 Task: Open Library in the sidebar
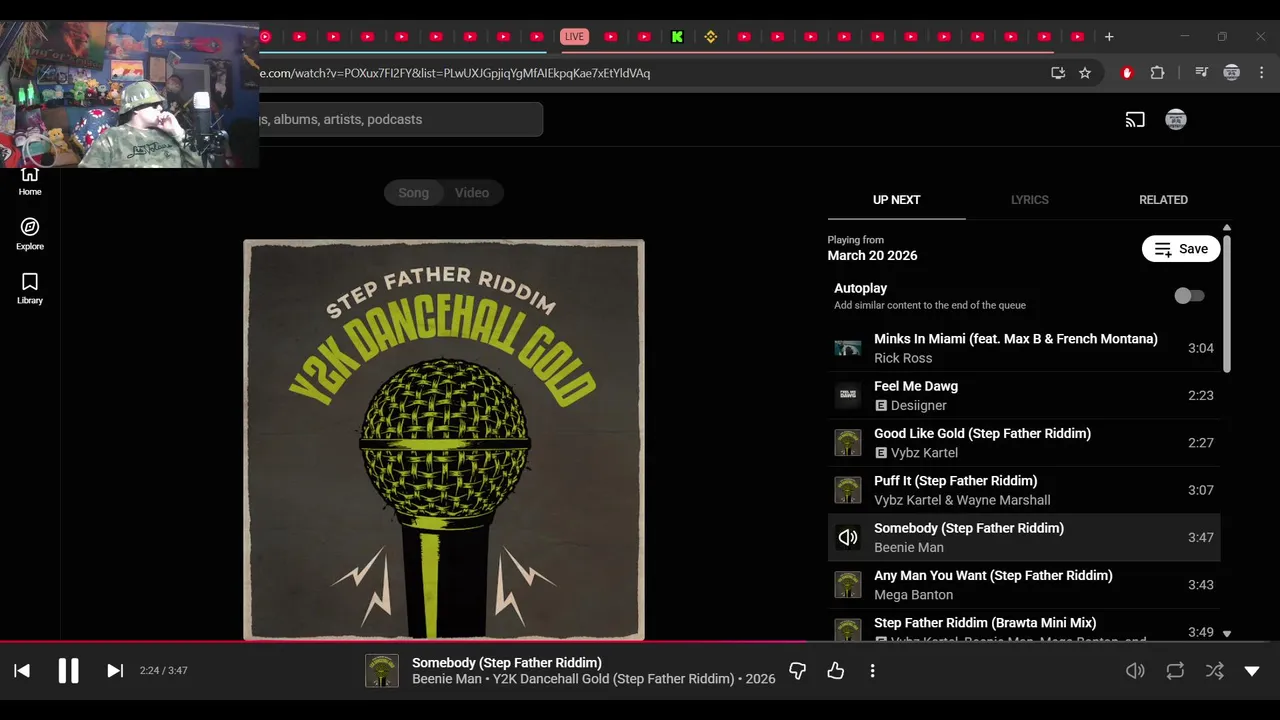tap(30, 289)
